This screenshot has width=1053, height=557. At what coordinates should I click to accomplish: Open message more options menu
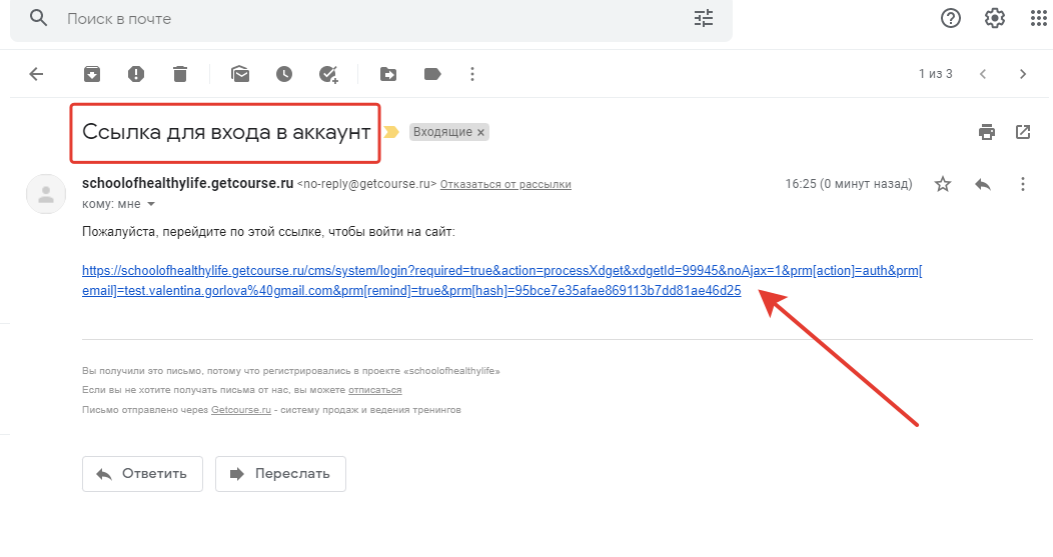coord(1023,184)
